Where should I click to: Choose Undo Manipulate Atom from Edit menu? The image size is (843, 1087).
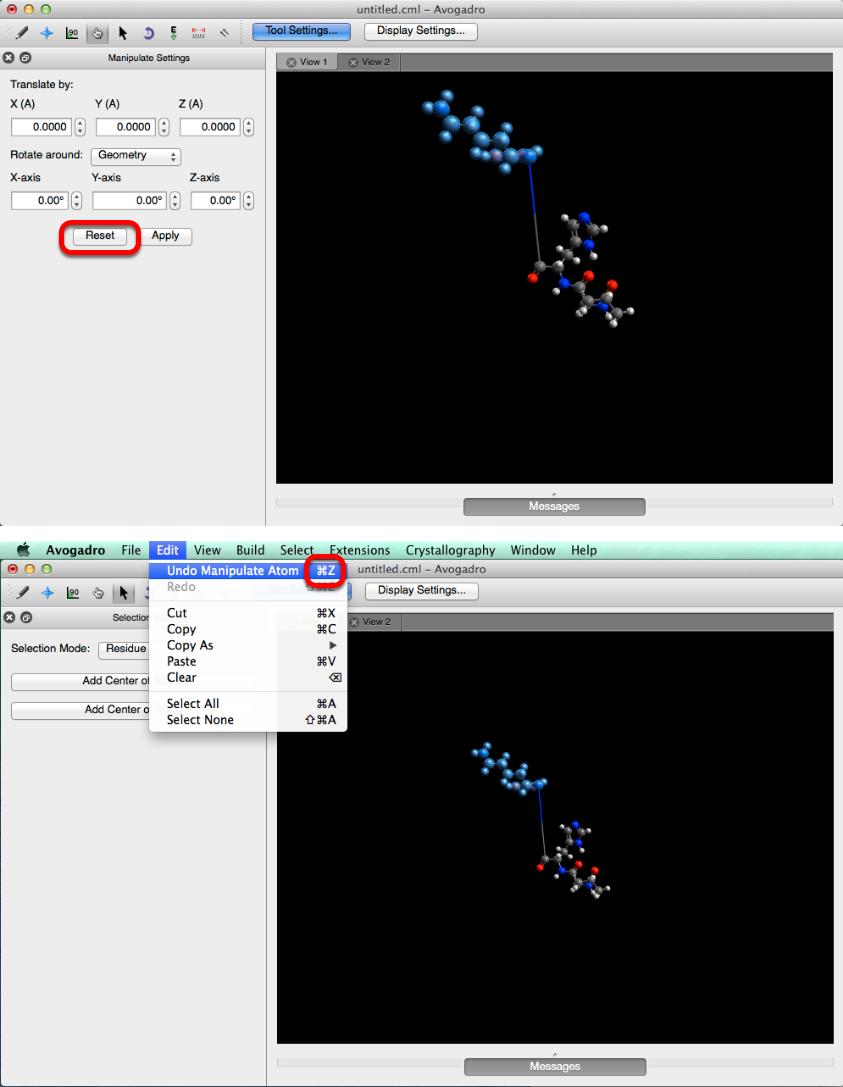point(232,570)
